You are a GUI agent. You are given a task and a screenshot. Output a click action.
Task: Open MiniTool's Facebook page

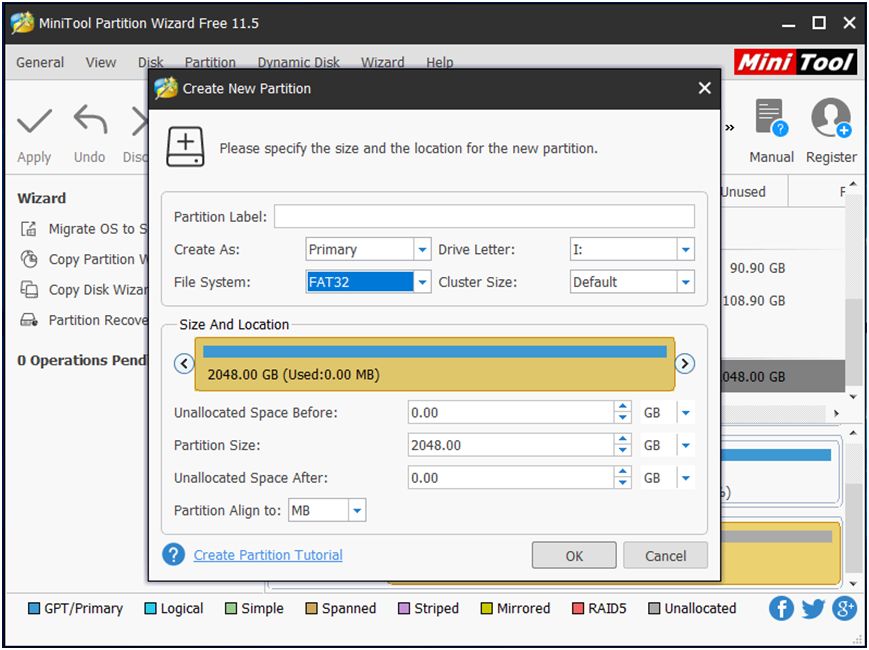click(780, 608)
